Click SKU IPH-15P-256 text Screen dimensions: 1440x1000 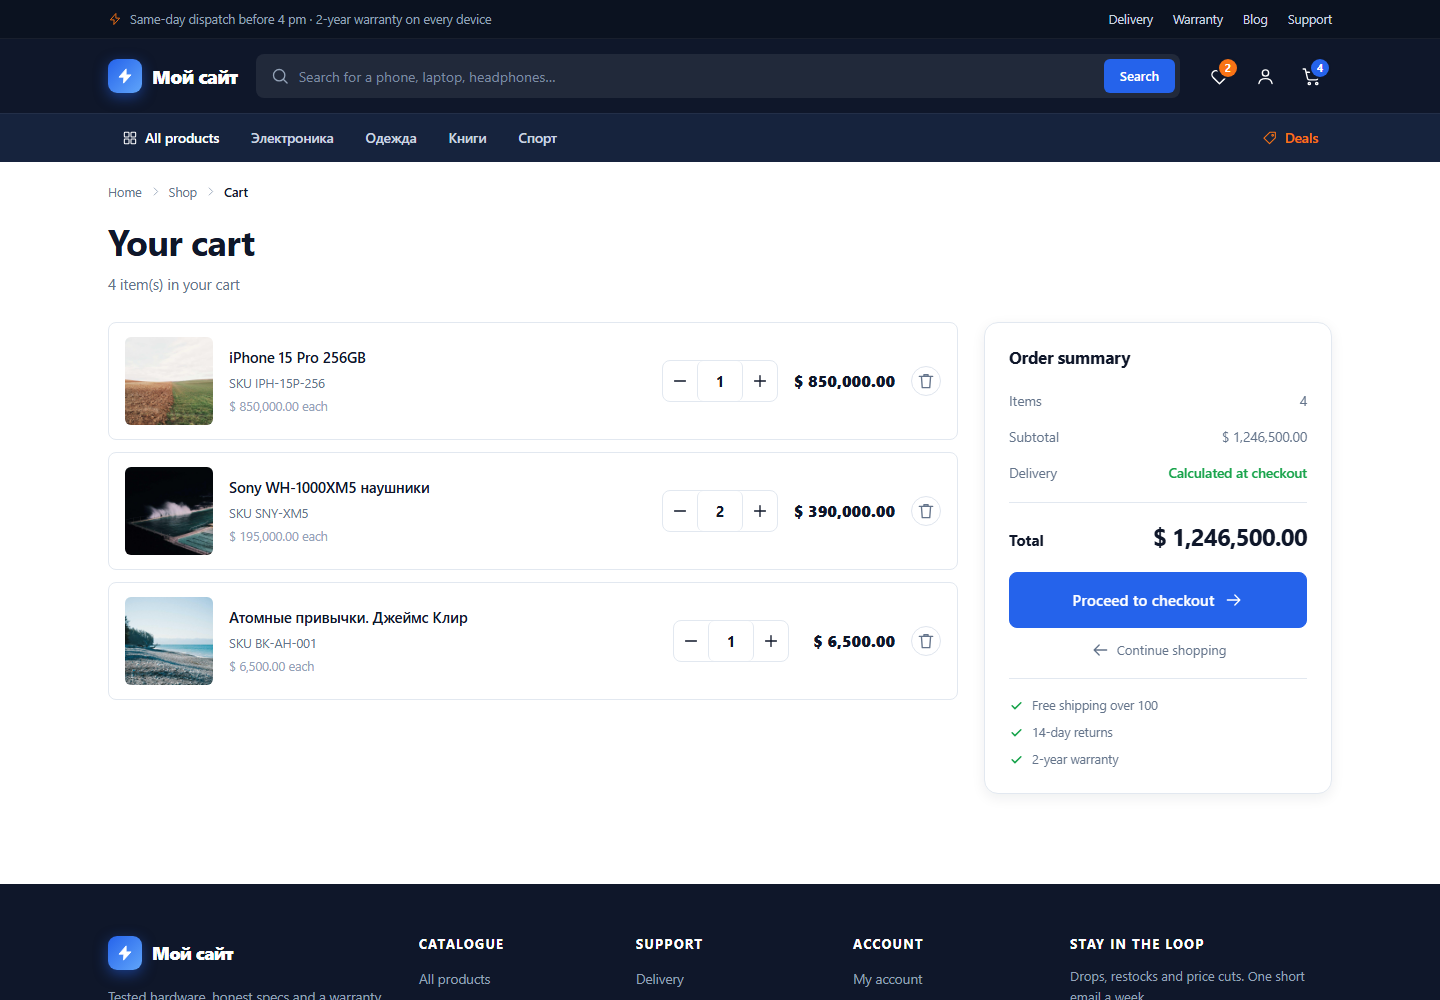pyautogui.click(x=277, y=383)
